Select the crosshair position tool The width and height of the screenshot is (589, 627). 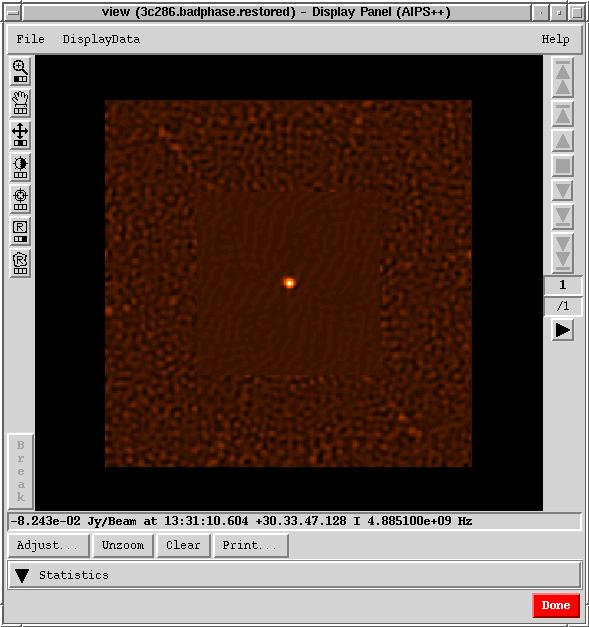[20, 199]
